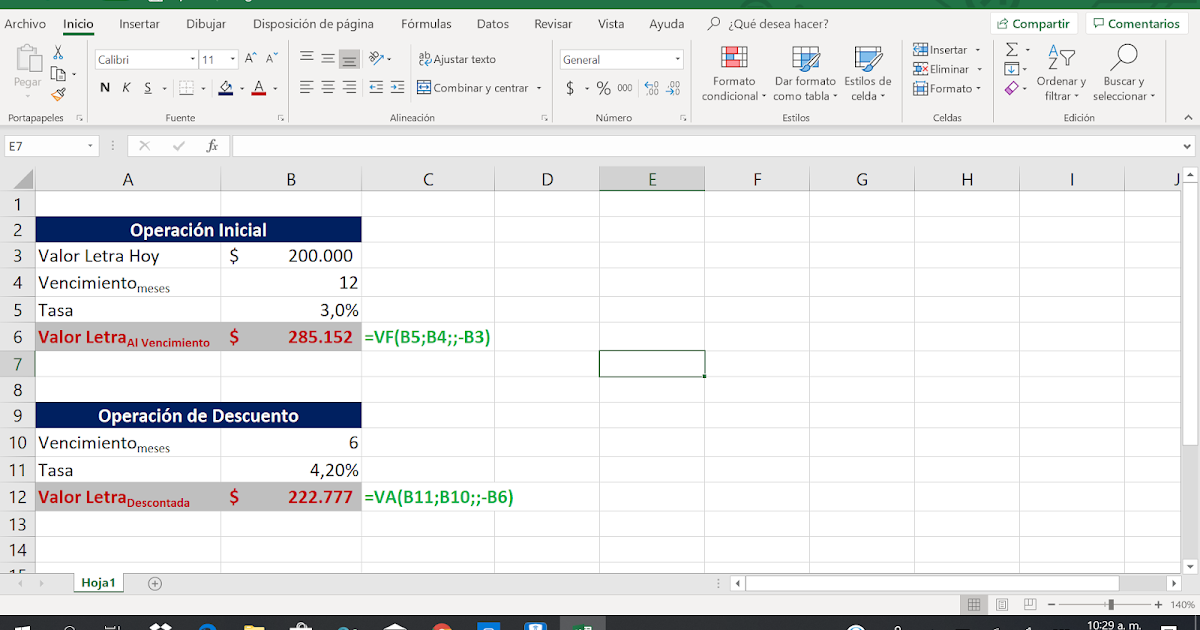Click the Autosum sigma icon
Screen dimensions: 1200x630
click(1012, 50)
